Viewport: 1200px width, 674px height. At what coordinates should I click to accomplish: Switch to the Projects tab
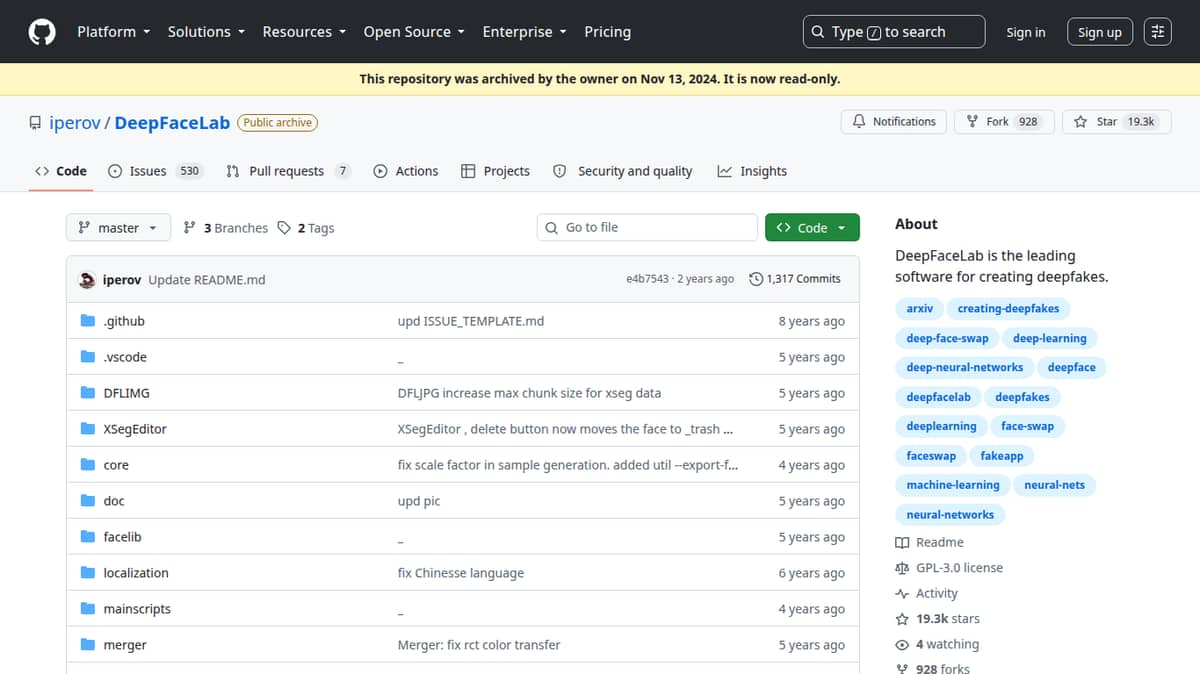click(x=495, y=171)
